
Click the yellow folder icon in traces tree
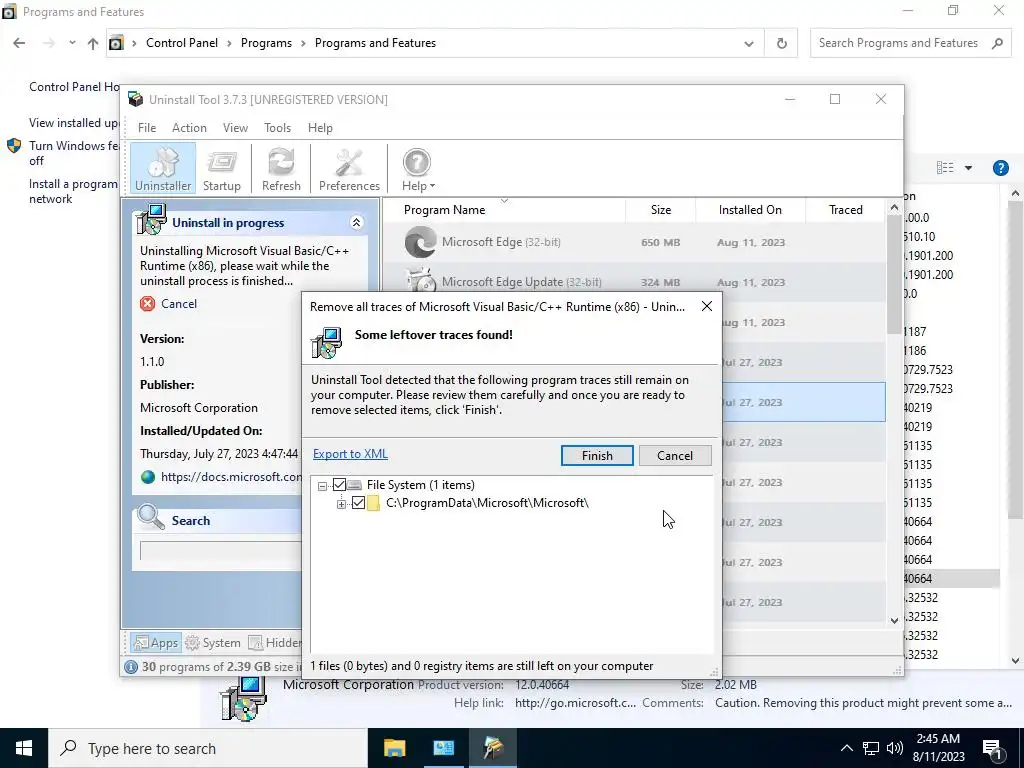(x=374, y=503)
